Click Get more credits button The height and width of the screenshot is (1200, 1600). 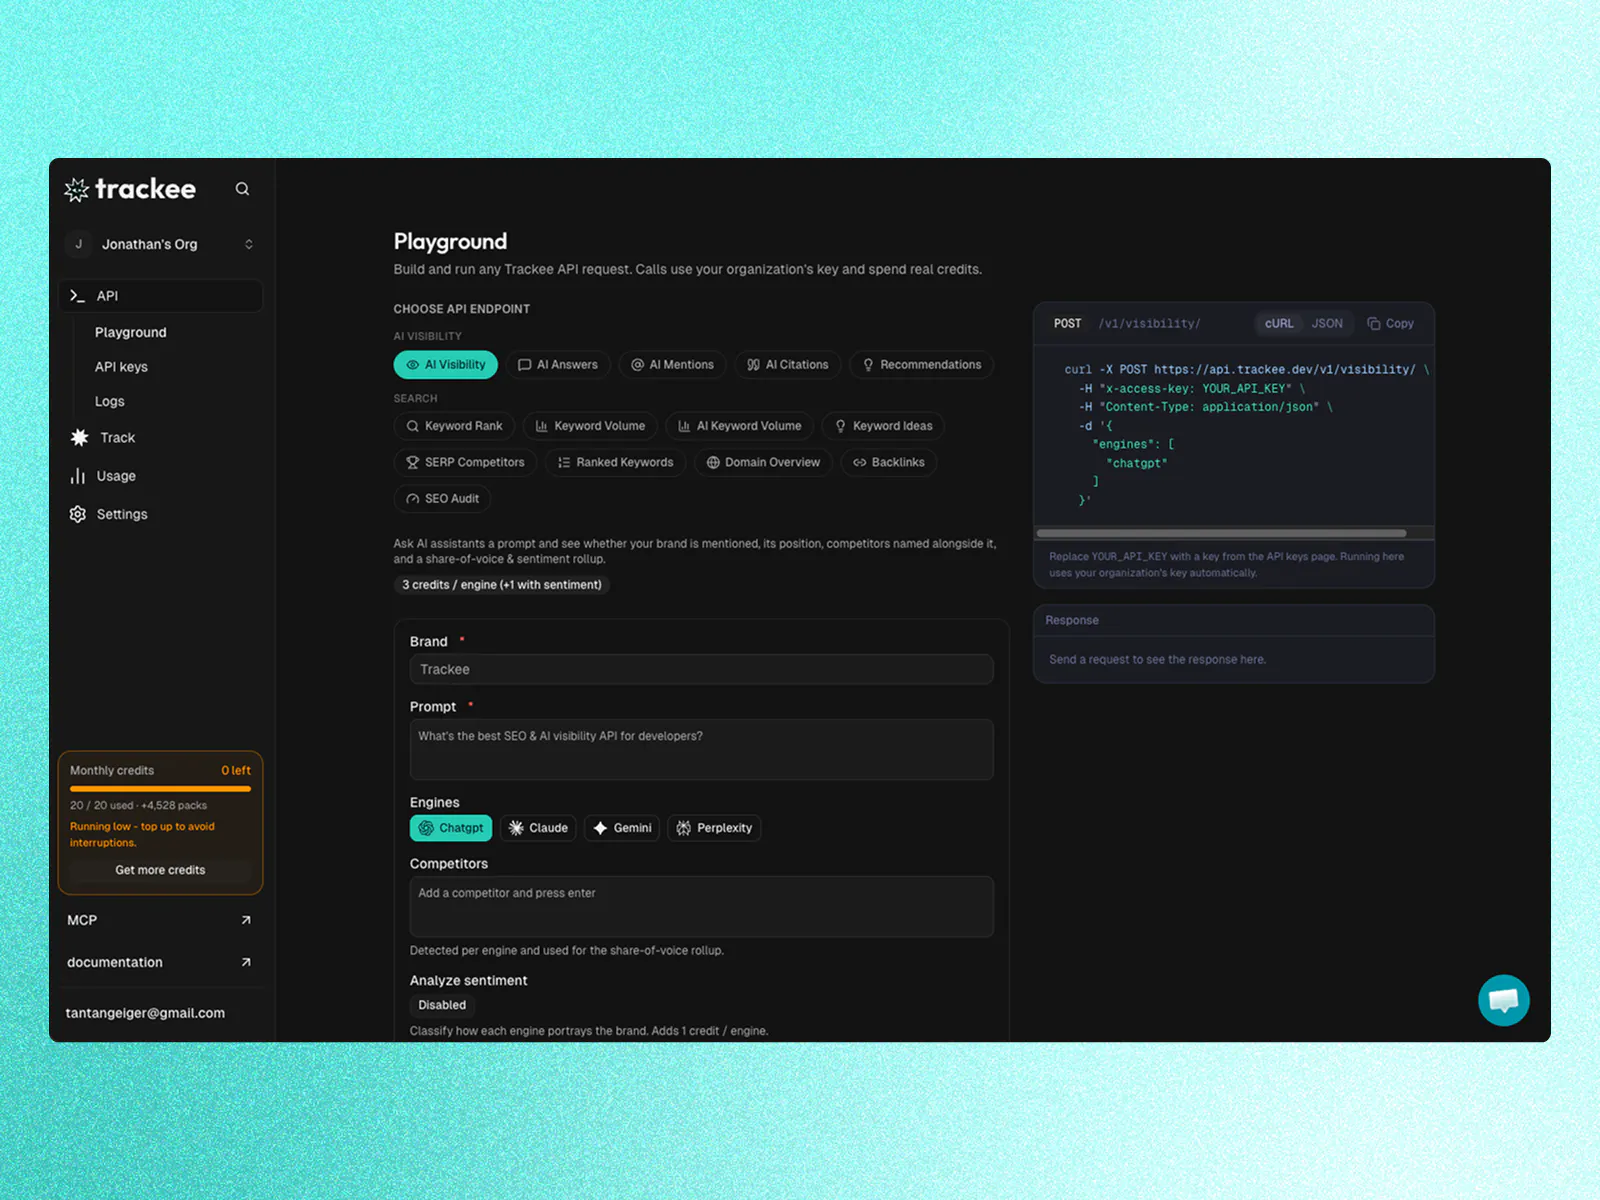(x=160, y=870)
